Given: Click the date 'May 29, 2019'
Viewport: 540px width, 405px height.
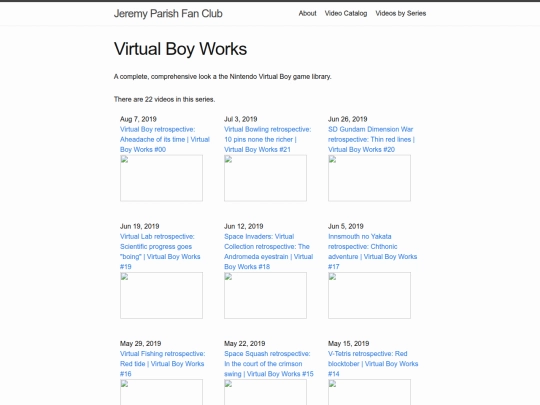Looking at the screenshot, I should [x=141, y=343].
